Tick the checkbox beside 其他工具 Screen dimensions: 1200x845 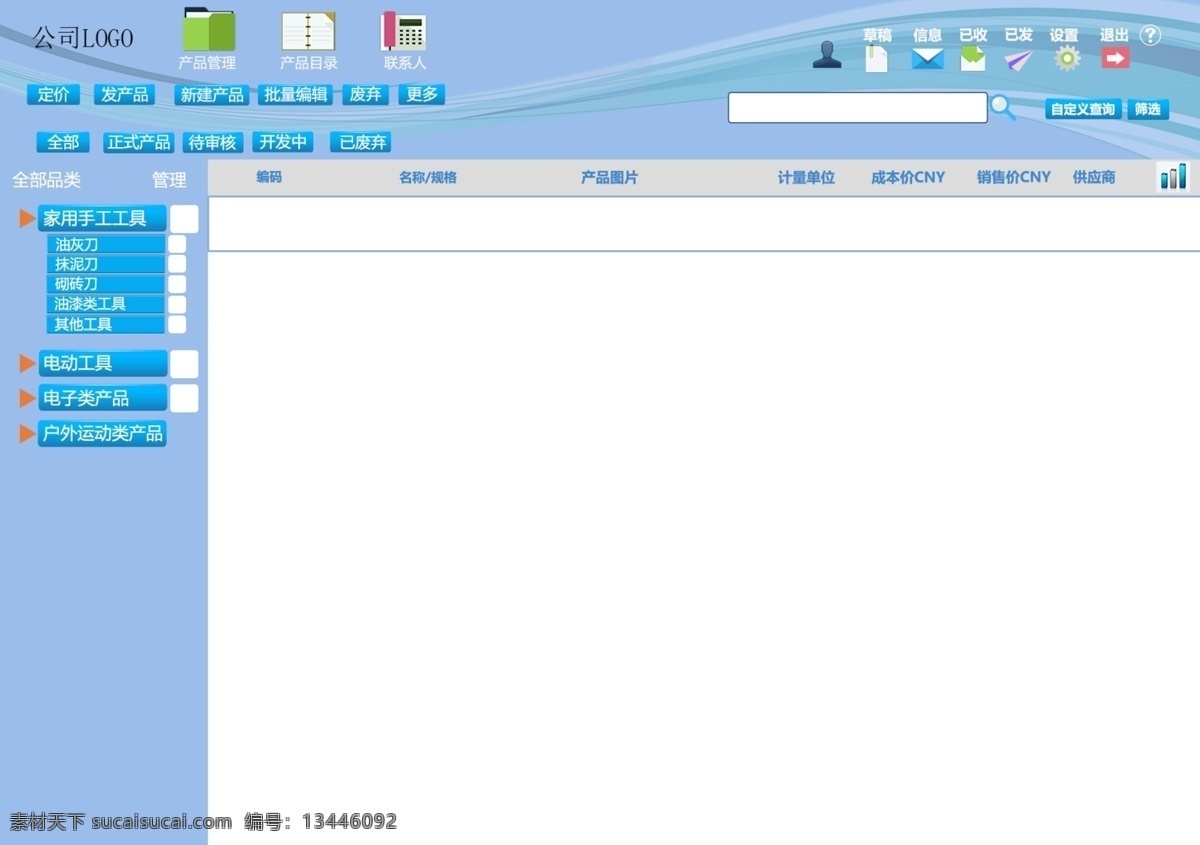tap(177, 324)
